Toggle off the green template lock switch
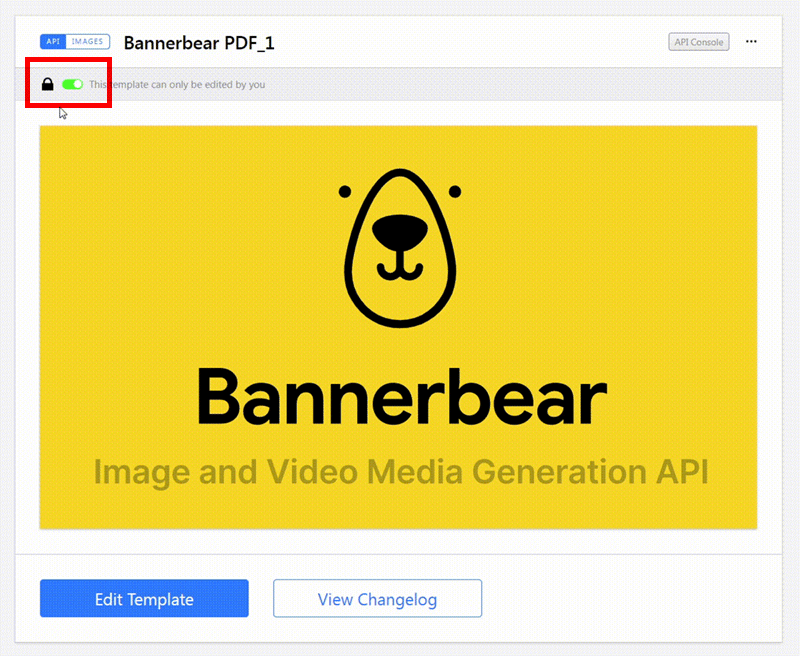This screenshot has width=800, height=656. 72,85
